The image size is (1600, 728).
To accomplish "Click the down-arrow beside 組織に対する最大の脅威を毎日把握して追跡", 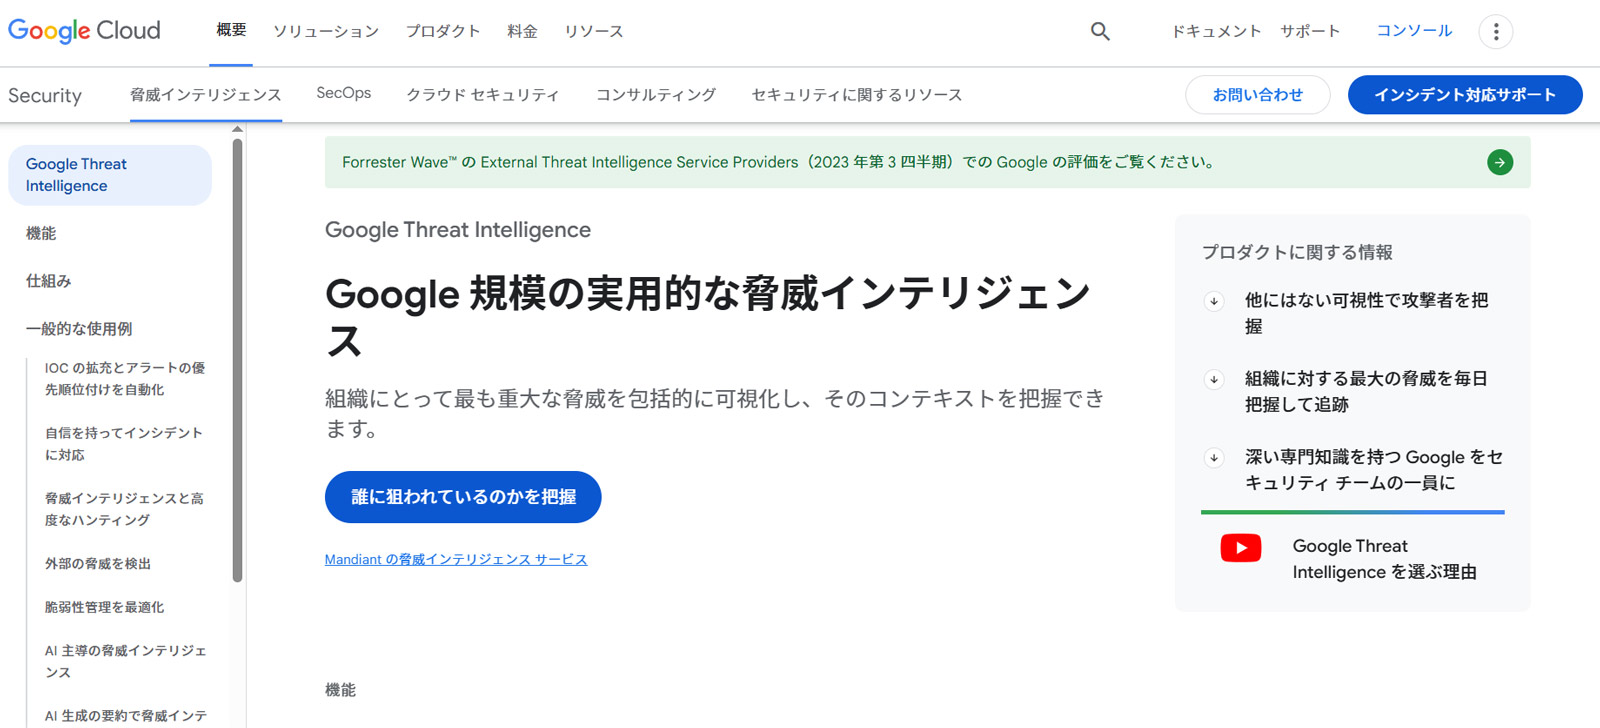I will click(1214, 380).
